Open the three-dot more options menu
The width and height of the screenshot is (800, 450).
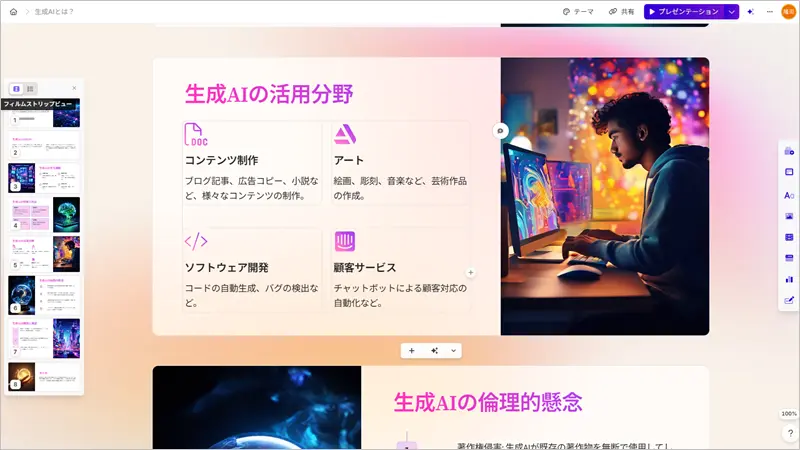coord(768,12)
